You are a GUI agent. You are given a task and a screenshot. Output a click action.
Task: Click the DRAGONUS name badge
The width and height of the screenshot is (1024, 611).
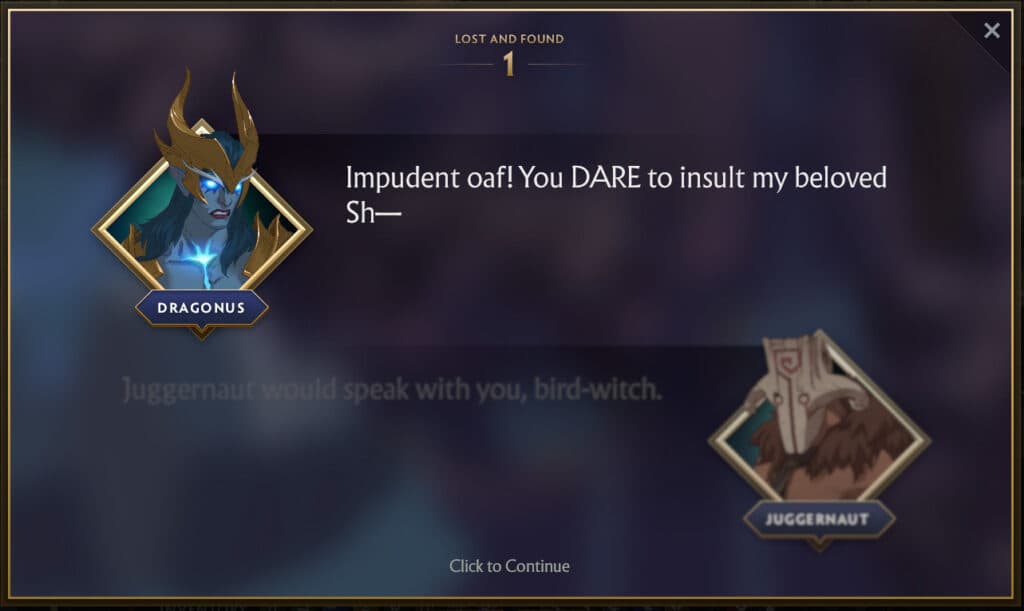point(201,307)
